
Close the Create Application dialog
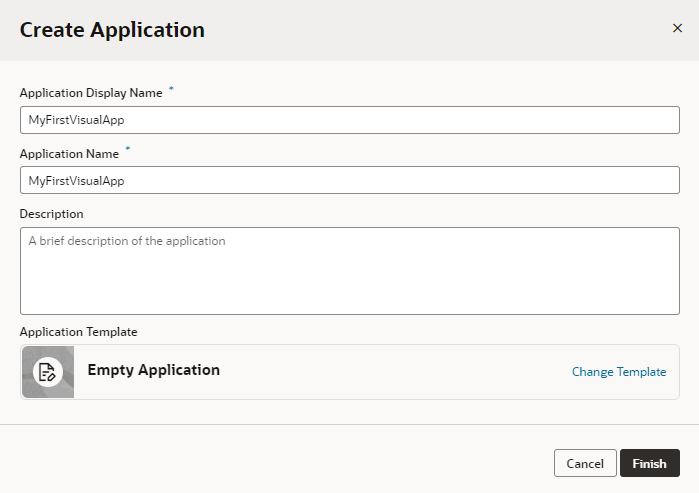click(x=677, y=28)
